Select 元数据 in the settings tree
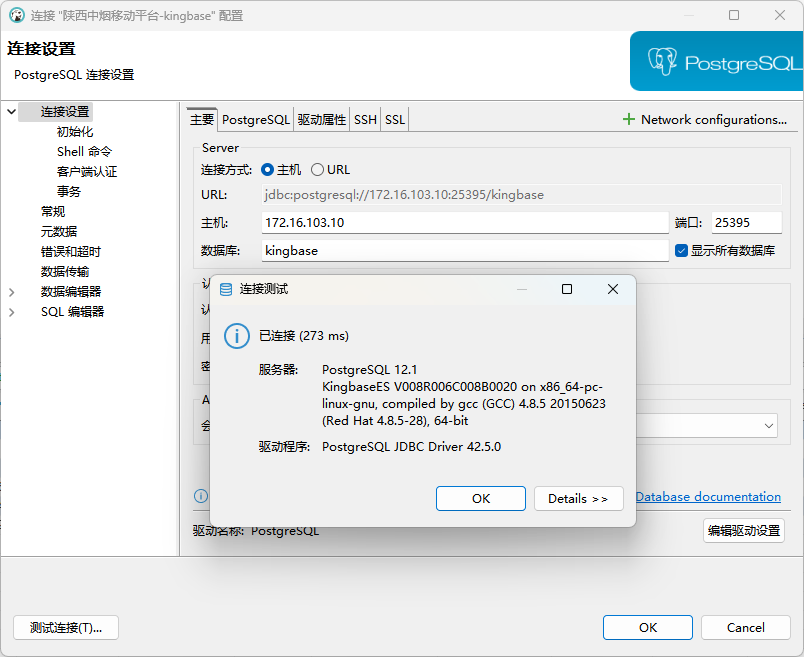Image resolution: width=804 pixels, height=657 pixels. click(59, 231)
